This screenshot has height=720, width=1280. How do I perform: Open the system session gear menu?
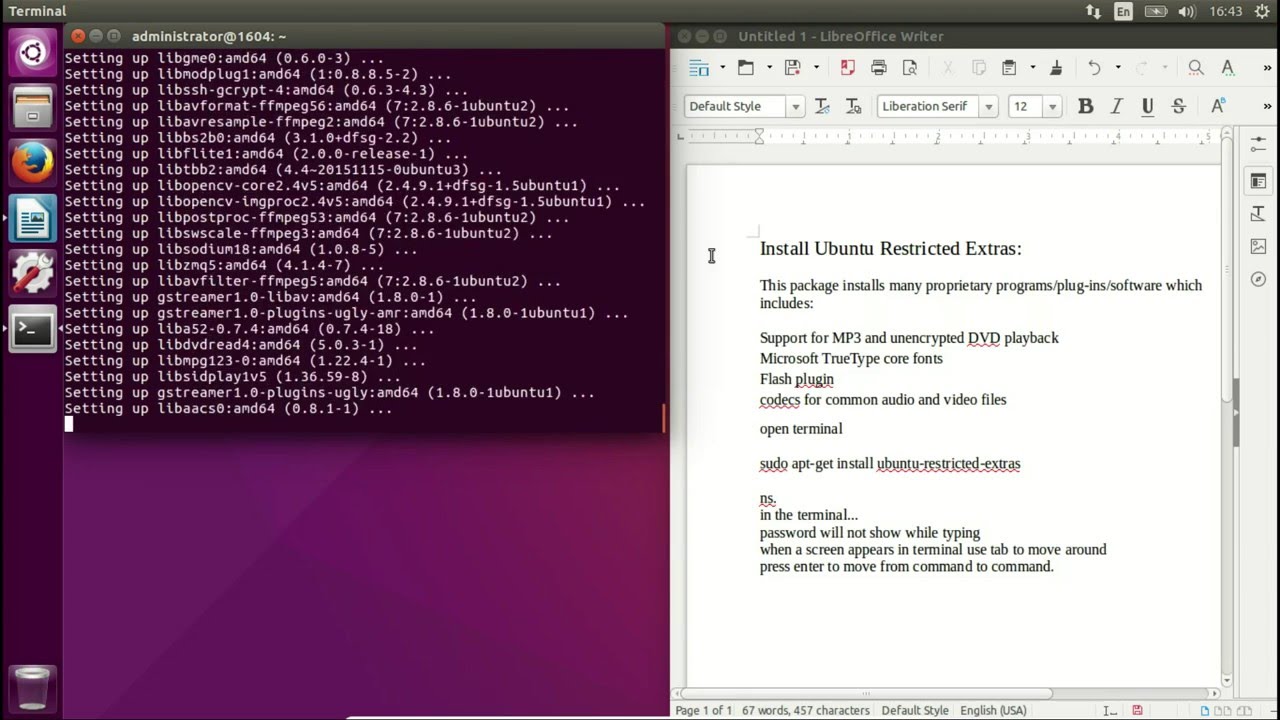point(1263,11)
